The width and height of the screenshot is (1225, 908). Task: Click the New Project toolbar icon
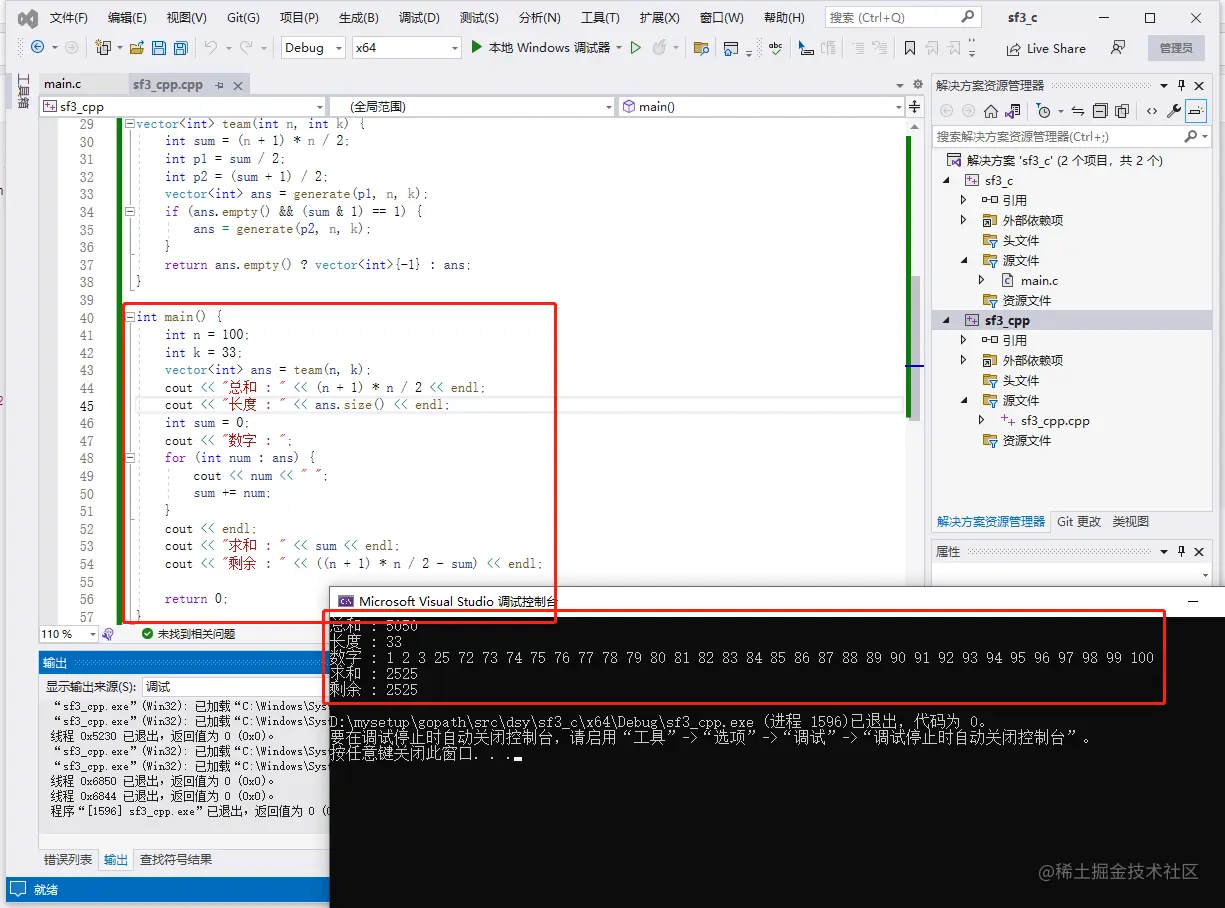pyautogui.click(x=102, y=47)
